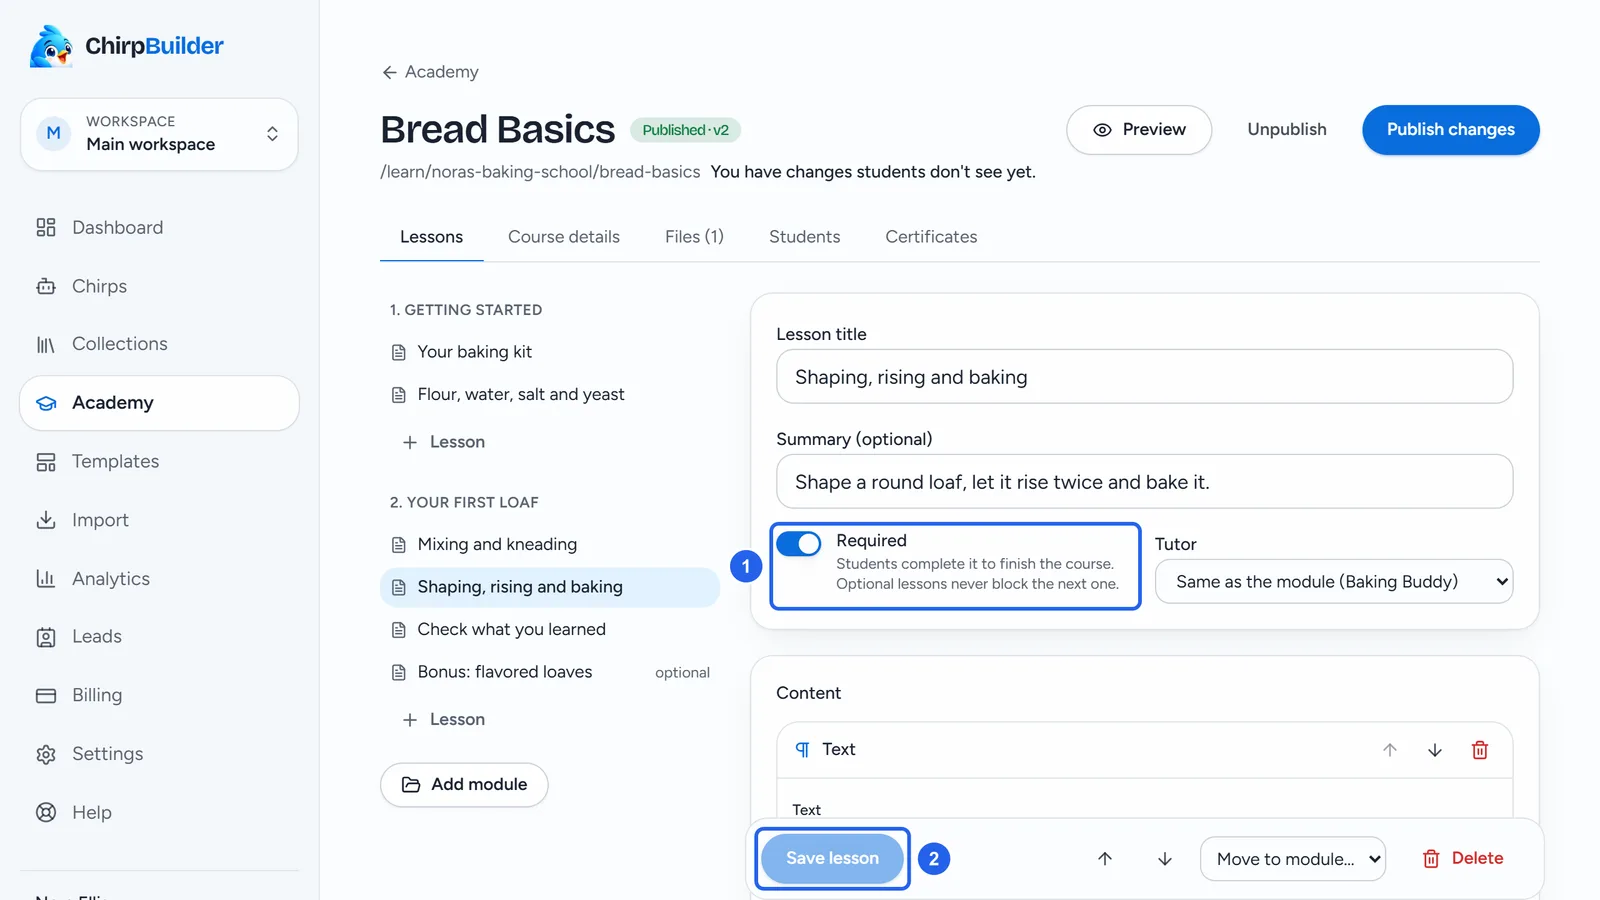The image size is (1600, 900).
Task: Open Collections in the sidebar
Action: (159, 344)
